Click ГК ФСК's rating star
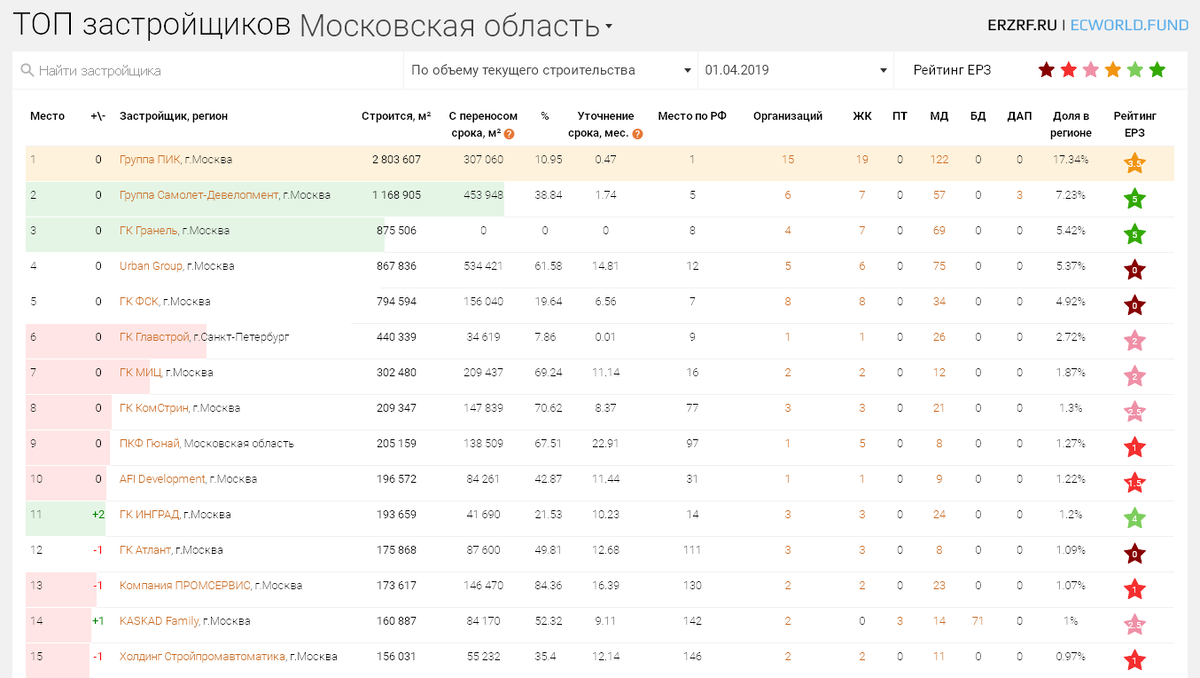Screen dimensions: 1200x678 pyautogui.click(x=1135, y=305)
